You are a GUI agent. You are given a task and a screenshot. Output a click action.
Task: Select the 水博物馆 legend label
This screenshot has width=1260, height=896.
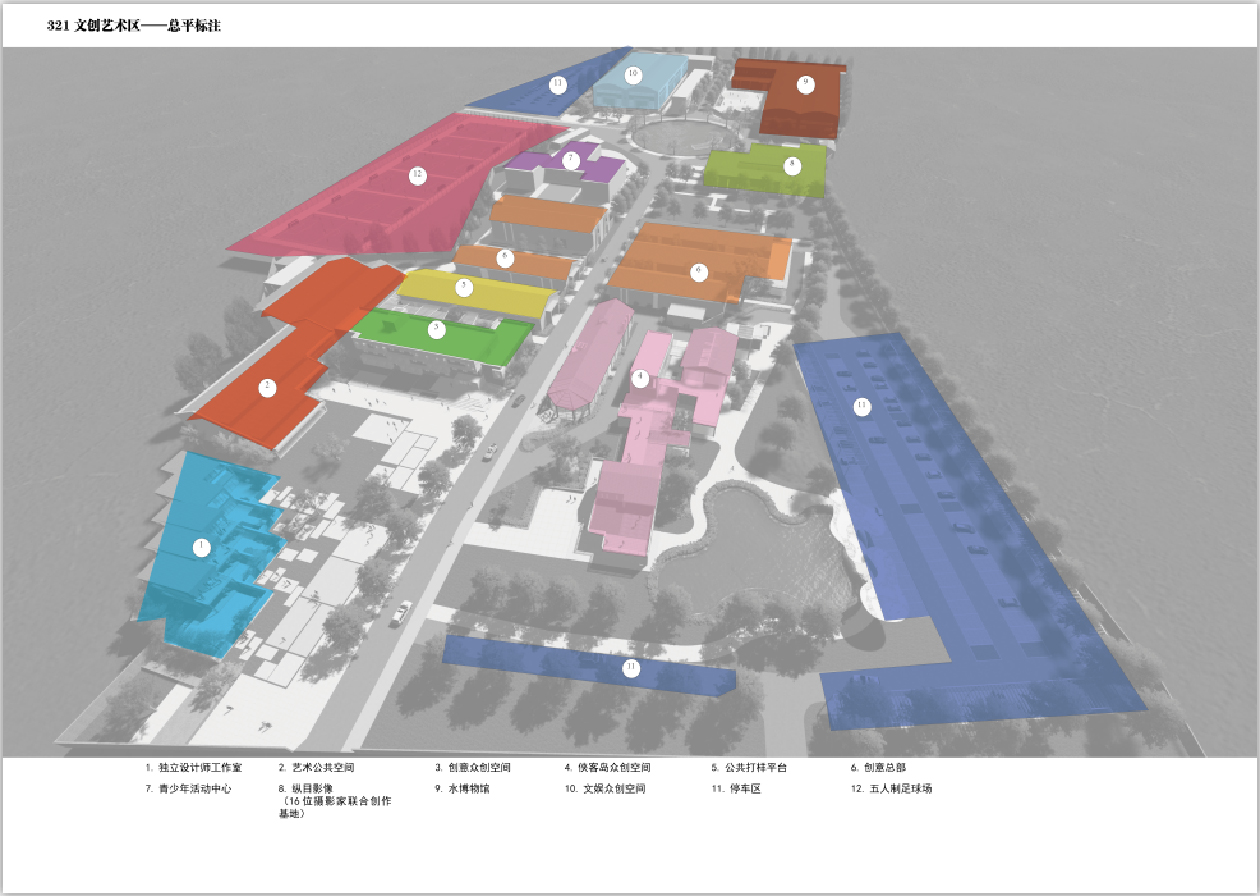tap(468, 789)
